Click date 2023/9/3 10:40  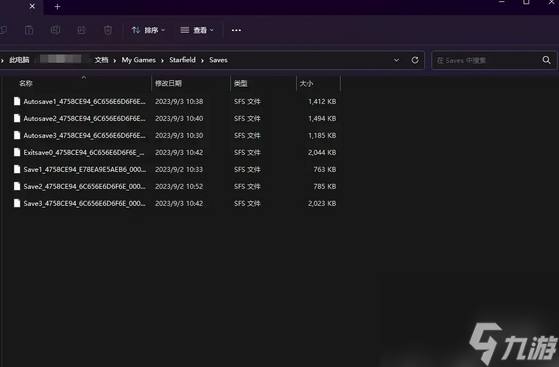(x=179, y=118)
